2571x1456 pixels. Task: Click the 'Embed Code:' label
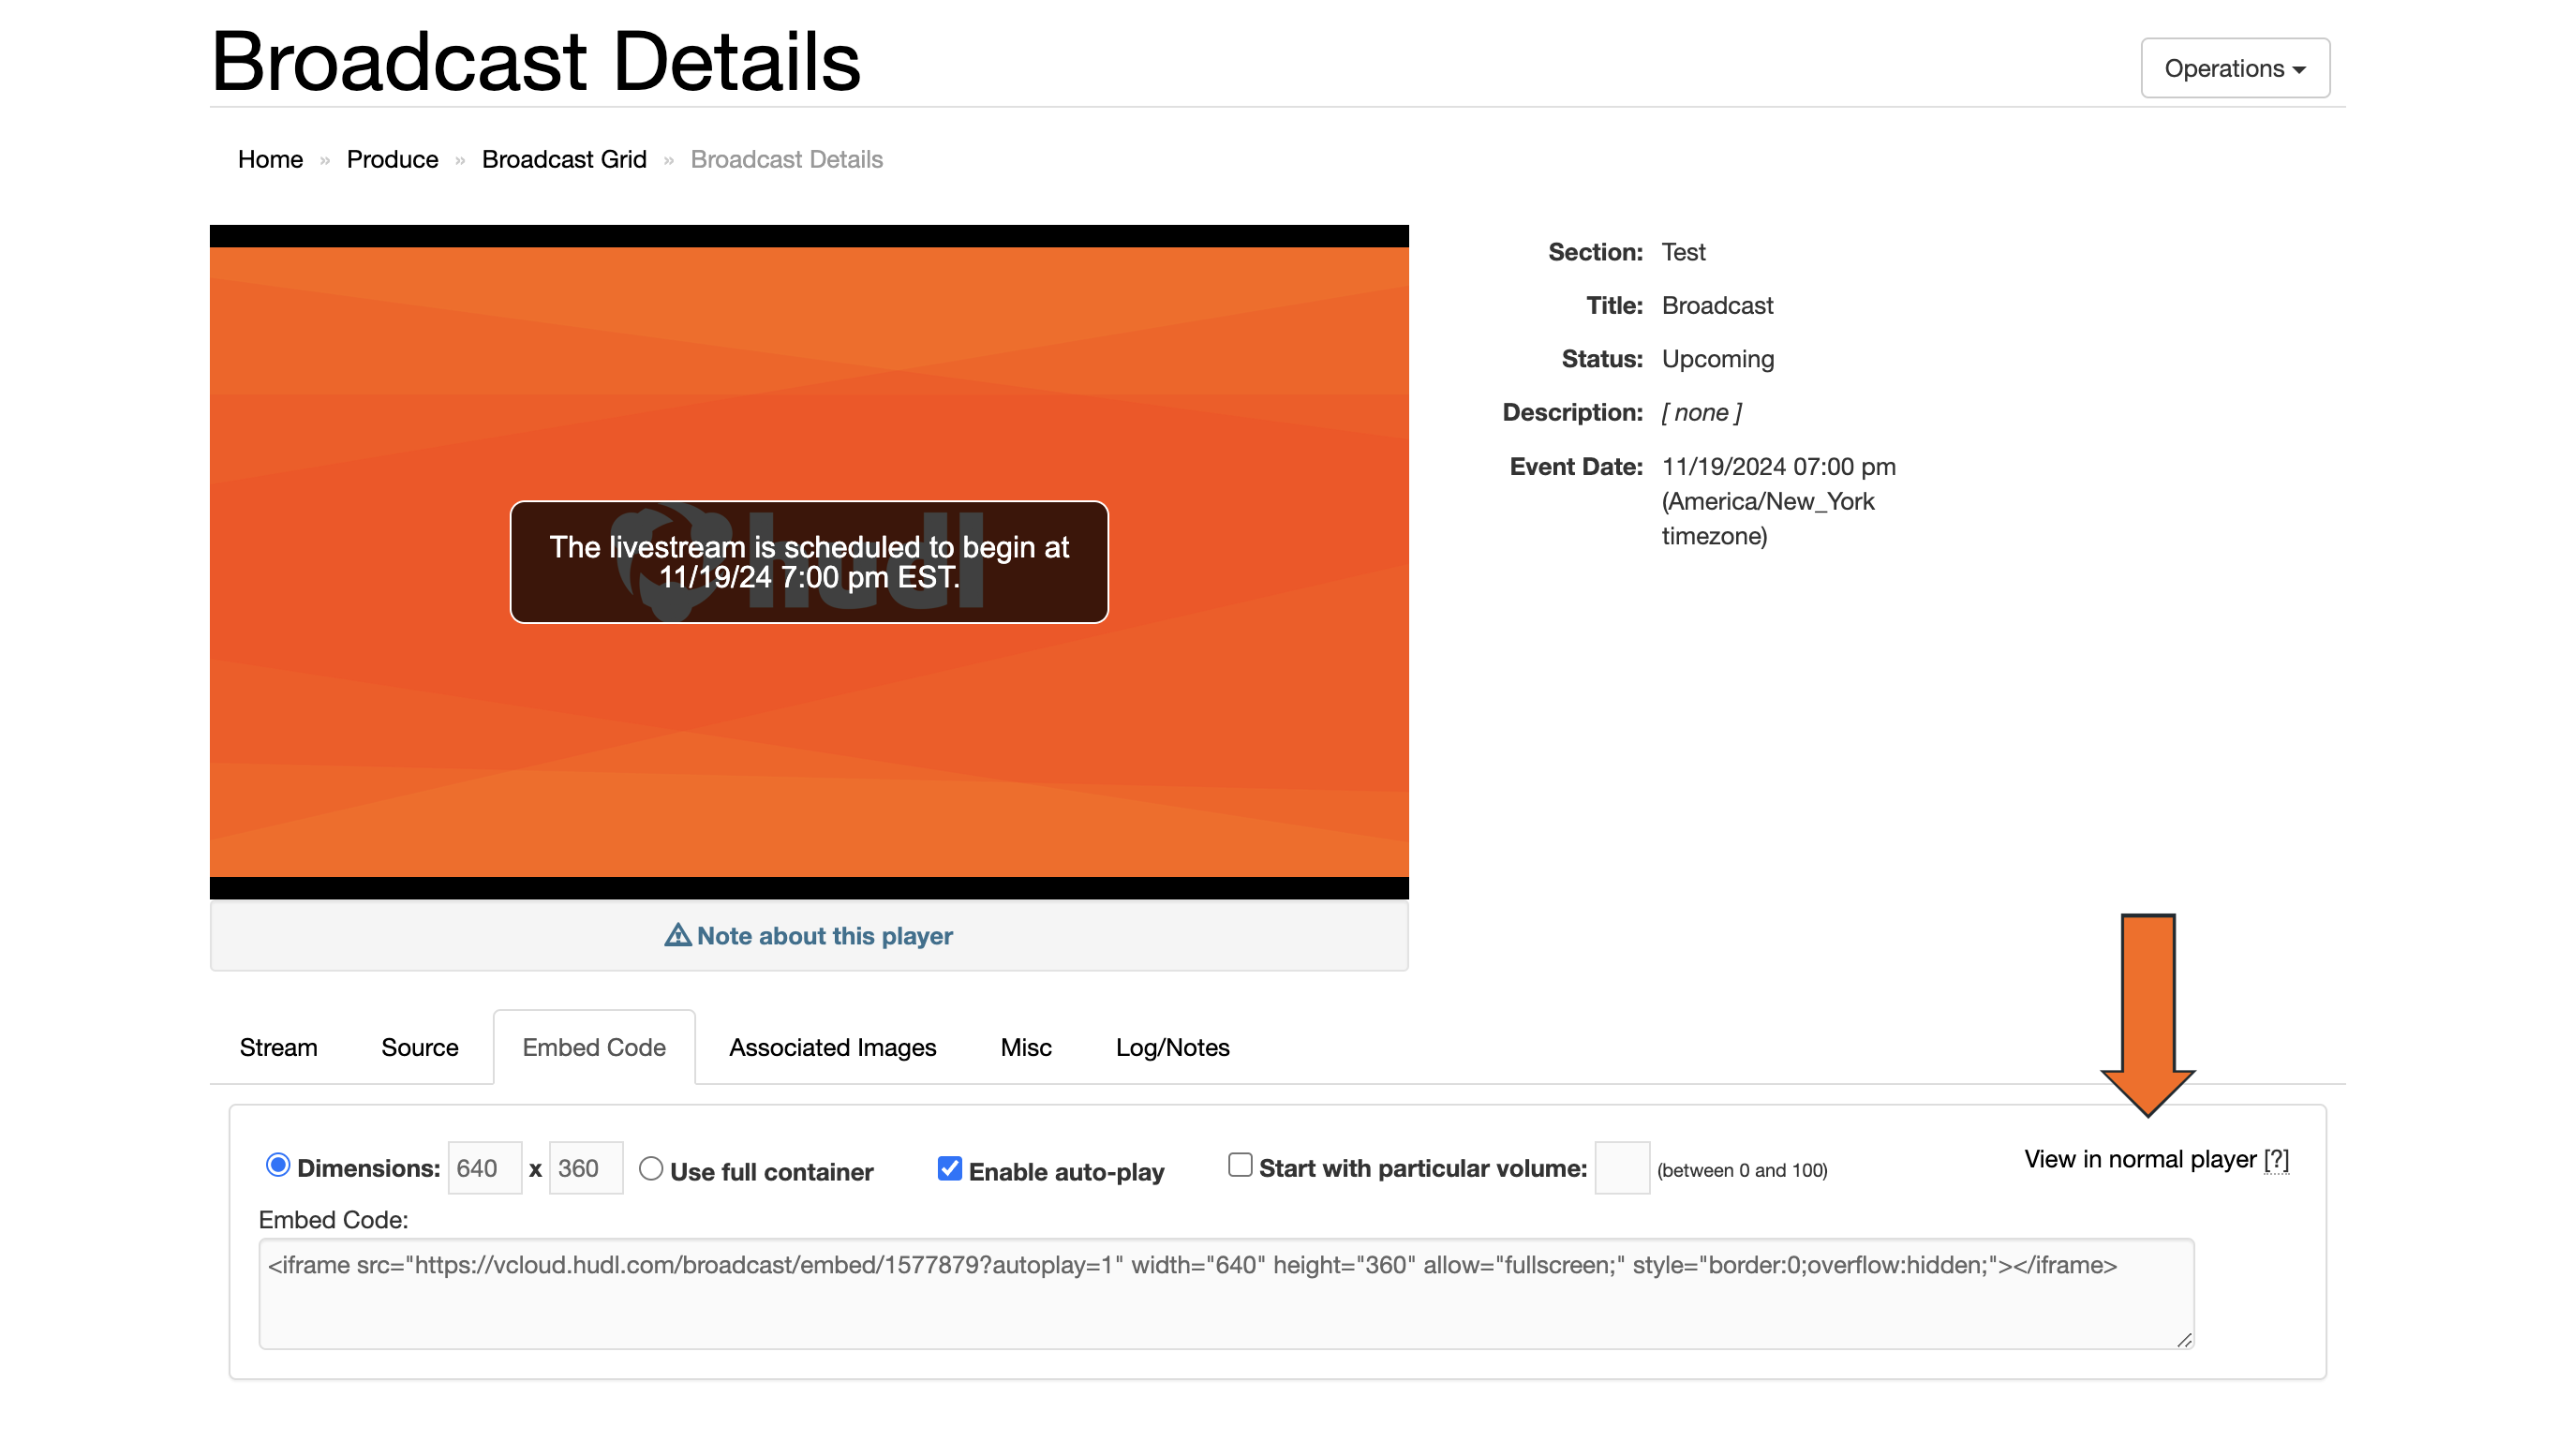pyautogui.click(x=333, y=1220)
